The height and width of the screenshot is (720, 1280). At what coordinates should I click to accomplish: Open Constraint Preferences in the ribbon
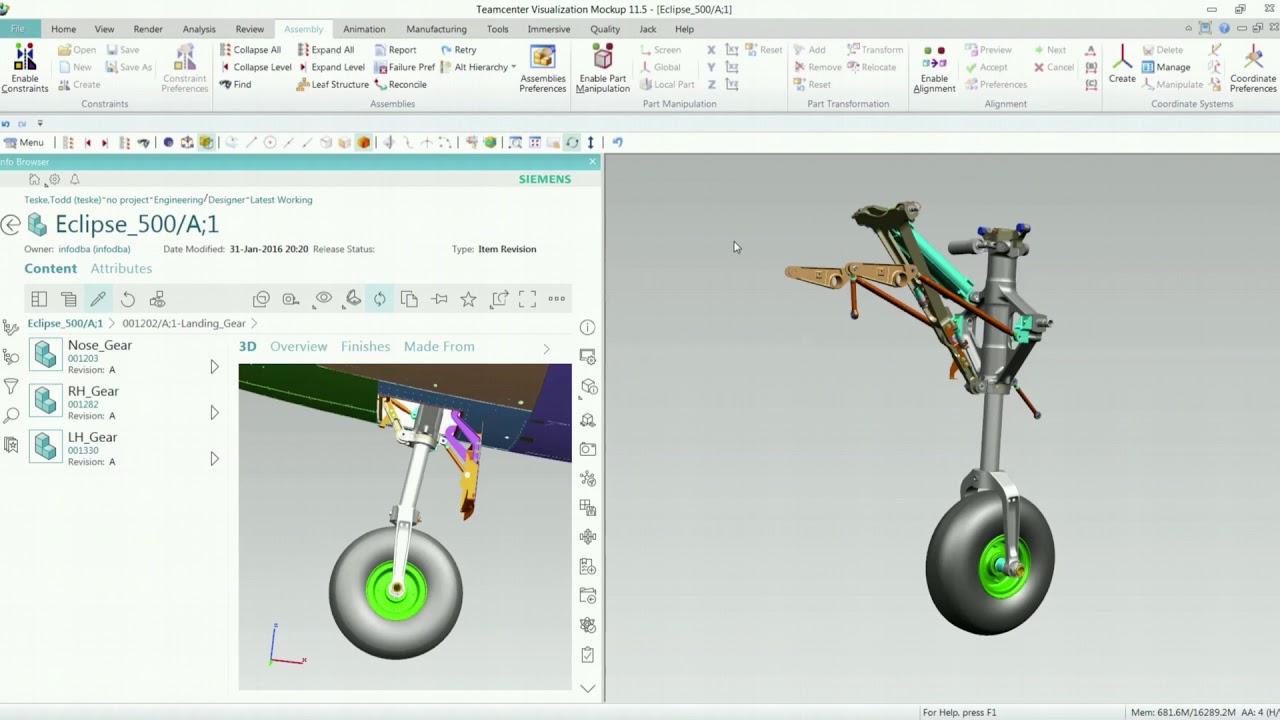click(185, 69)
